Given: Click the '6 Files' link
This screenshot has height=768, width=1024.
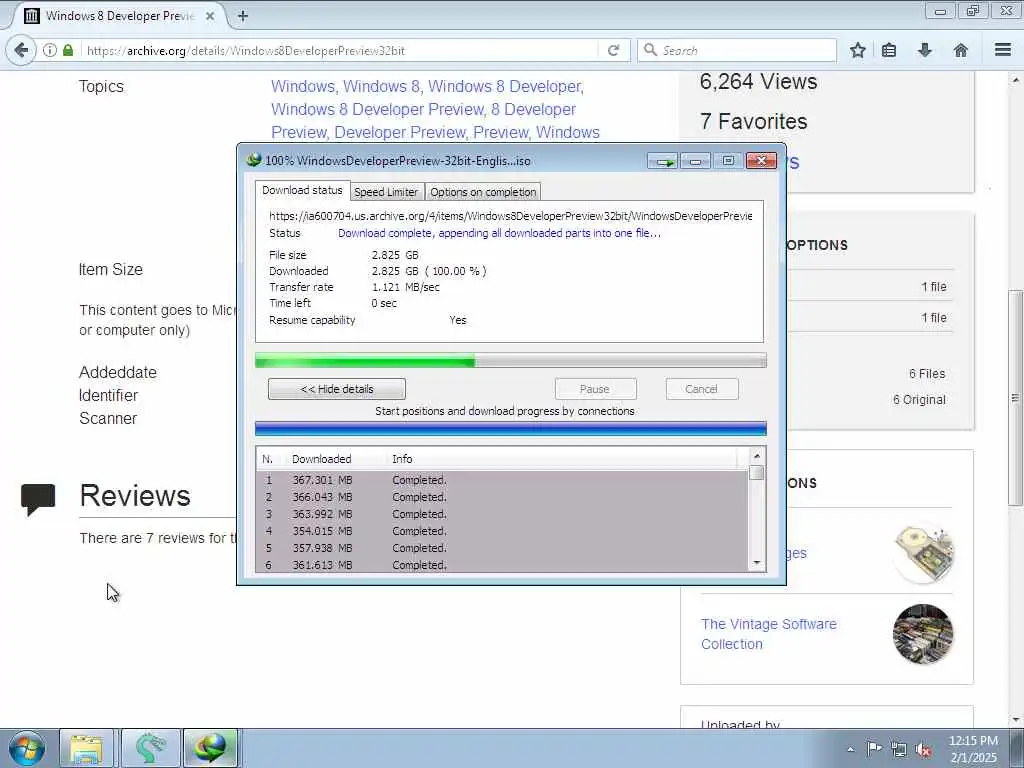Looking at the screenshot, I should (927, 374).
